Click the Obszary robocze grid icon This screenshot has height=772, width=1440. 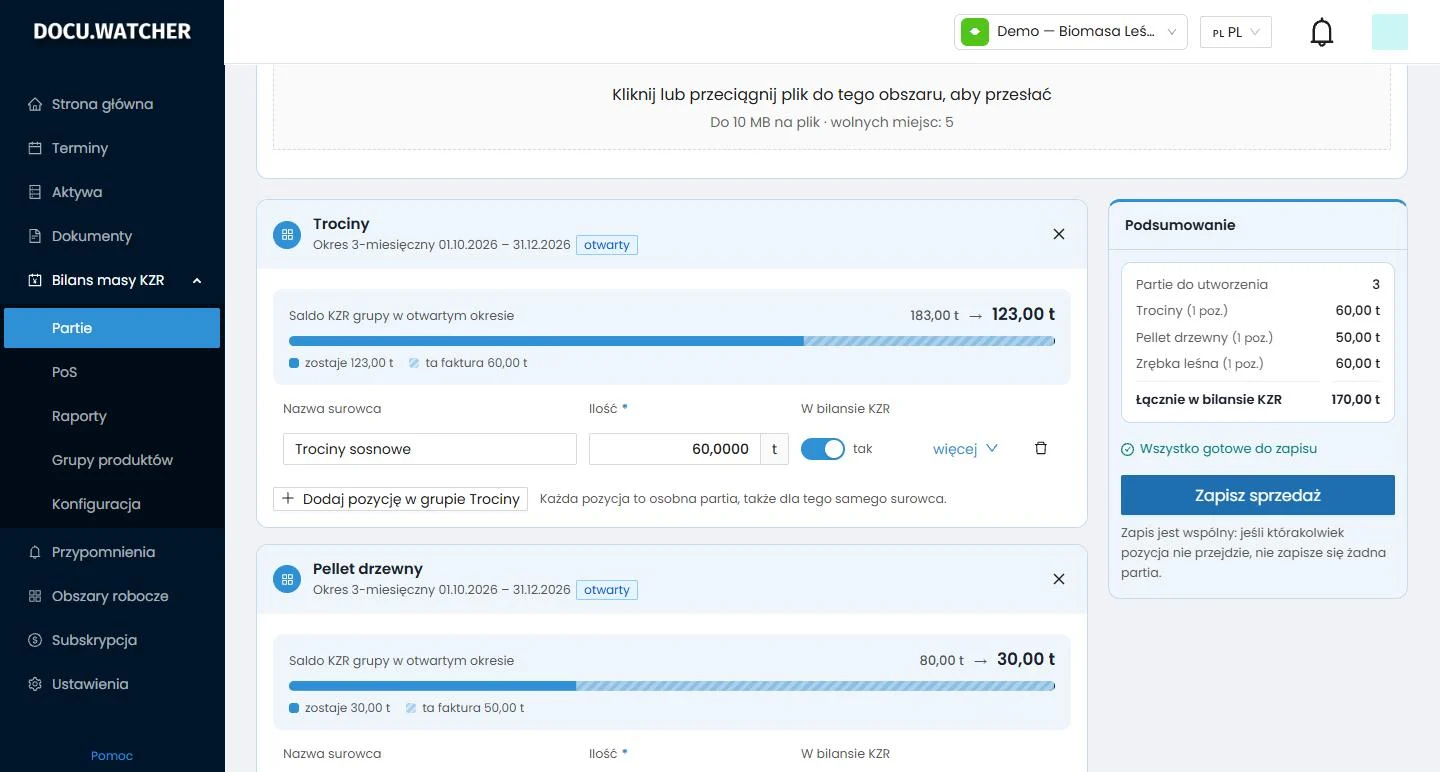pyautogui.click(x=35, y=596)
